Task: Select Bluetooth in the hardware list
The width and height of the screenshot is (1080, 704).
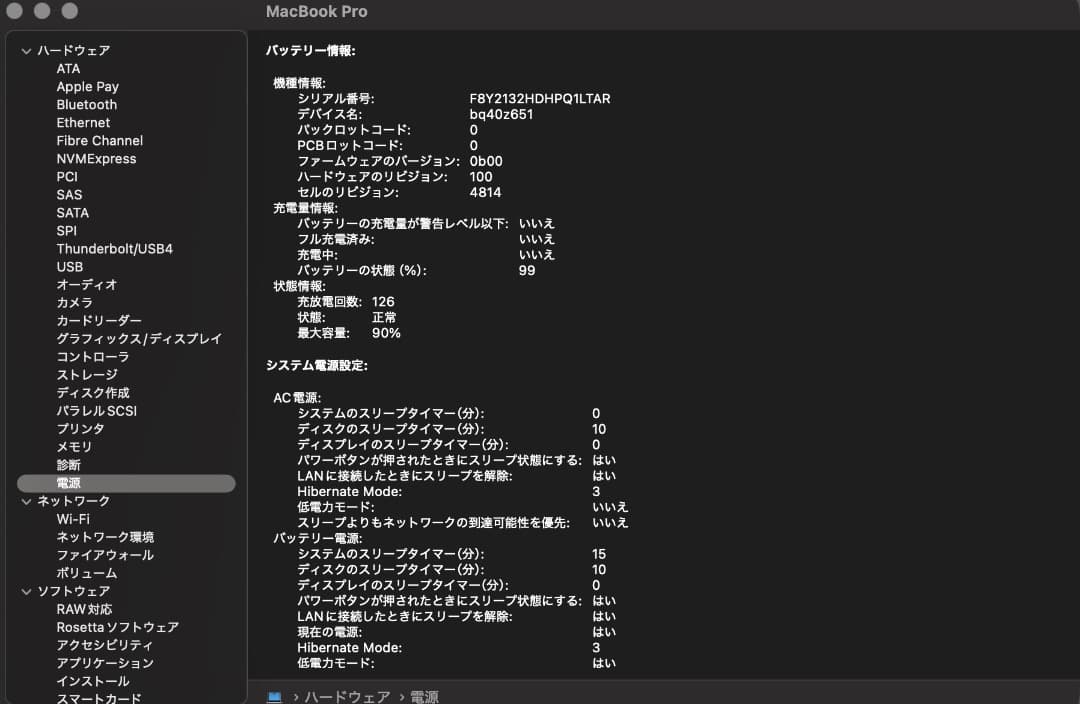Action: point(86,104)
